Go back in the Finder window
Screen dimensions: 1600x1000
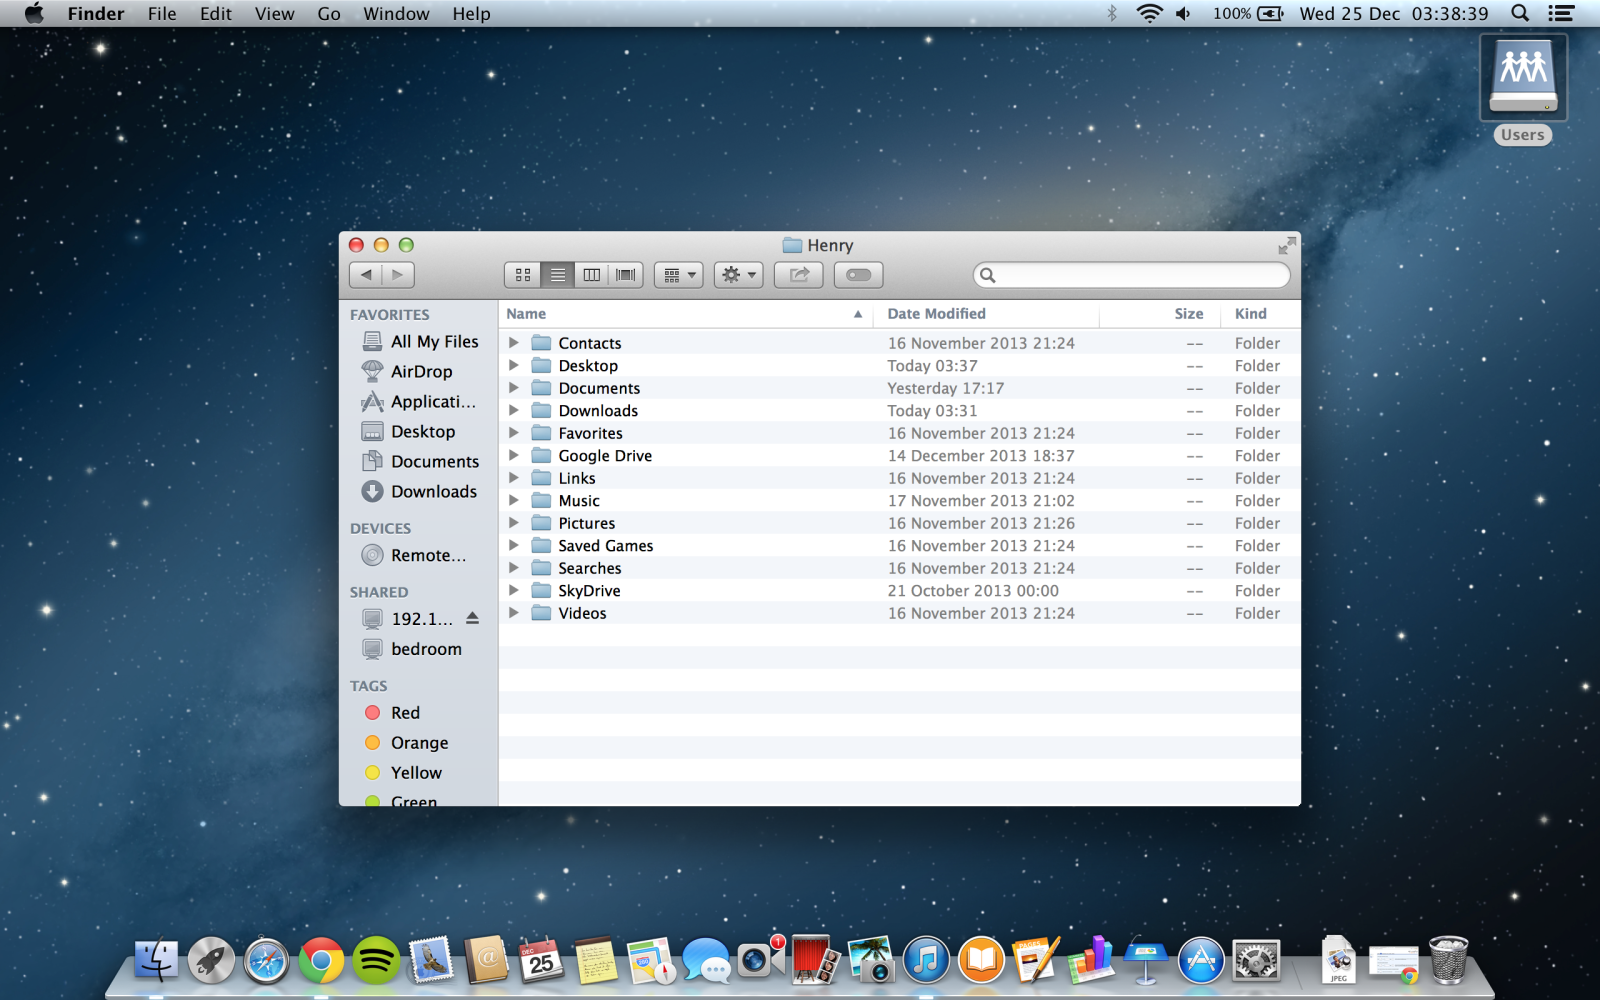366,275
